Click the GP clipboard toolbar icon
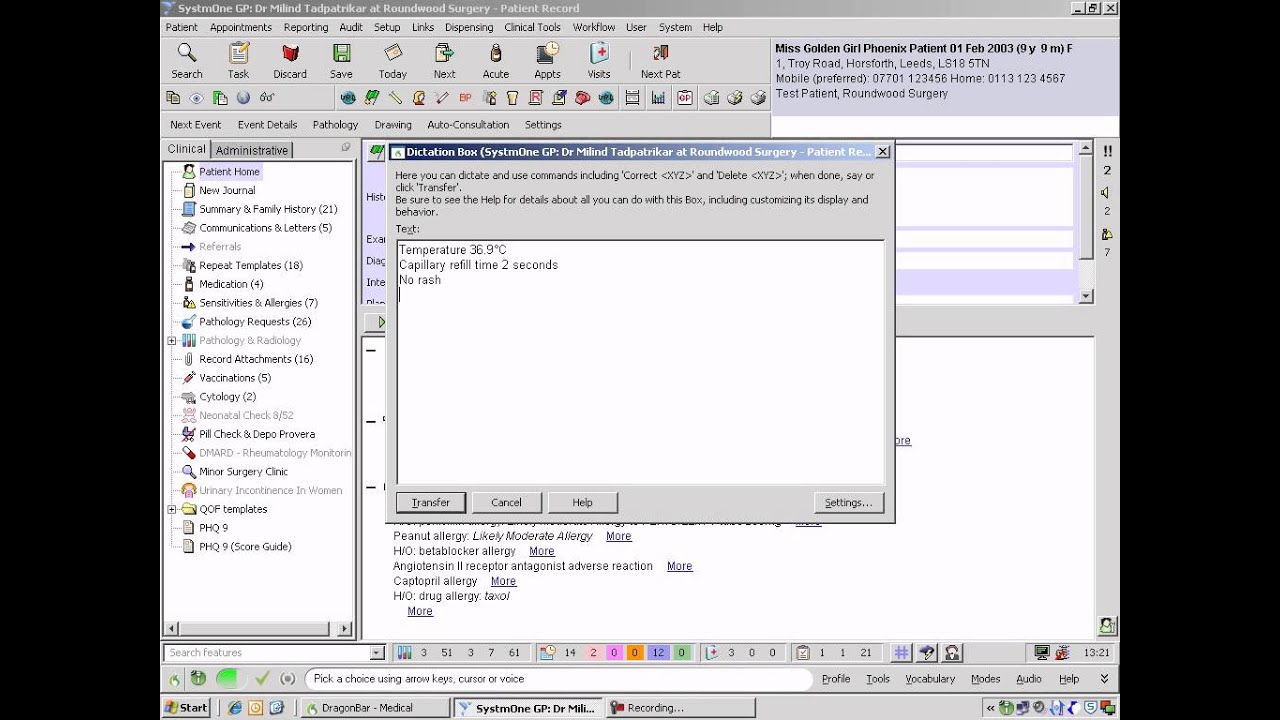1280x720 pixels. [684, 98]
